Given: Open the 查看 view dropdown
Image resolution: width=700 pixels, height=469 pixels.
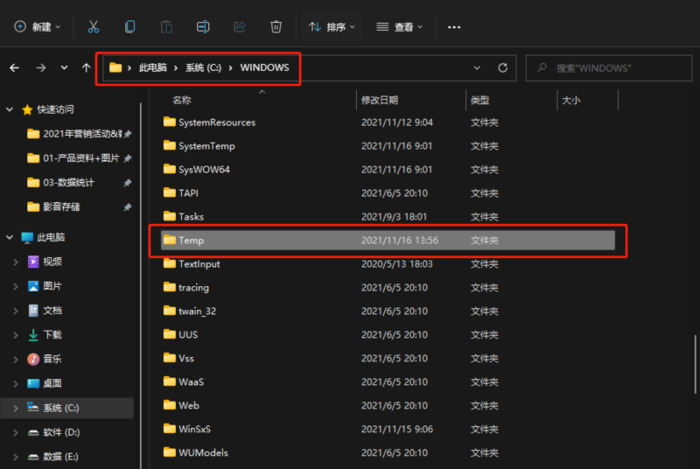Looking at the screenshot, I should pos(400,27).
